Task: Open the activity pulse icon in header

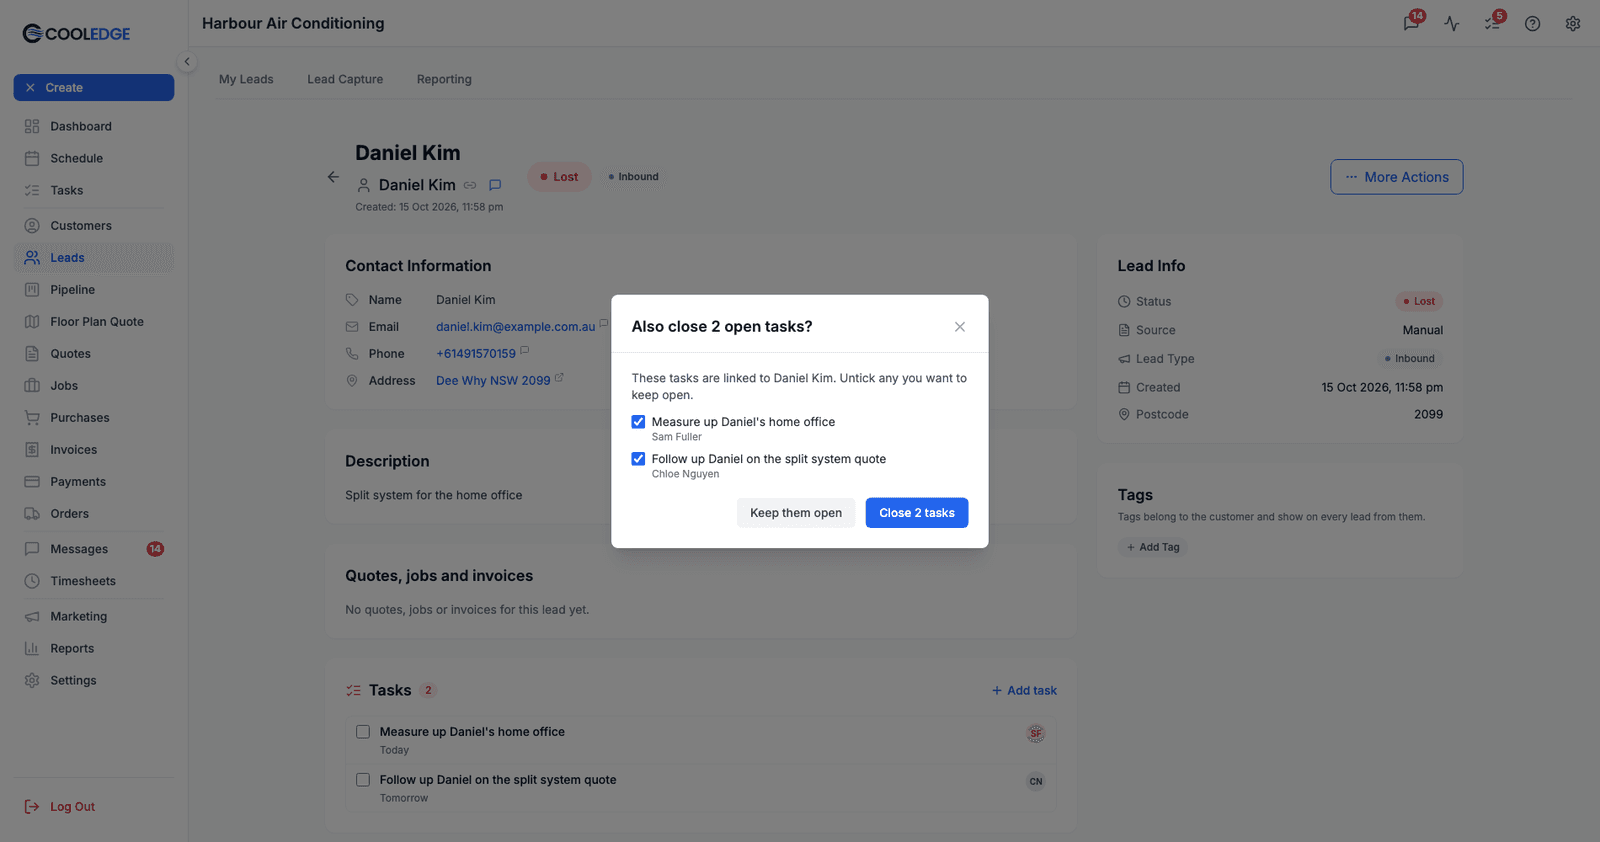Action: [1452, 23]
